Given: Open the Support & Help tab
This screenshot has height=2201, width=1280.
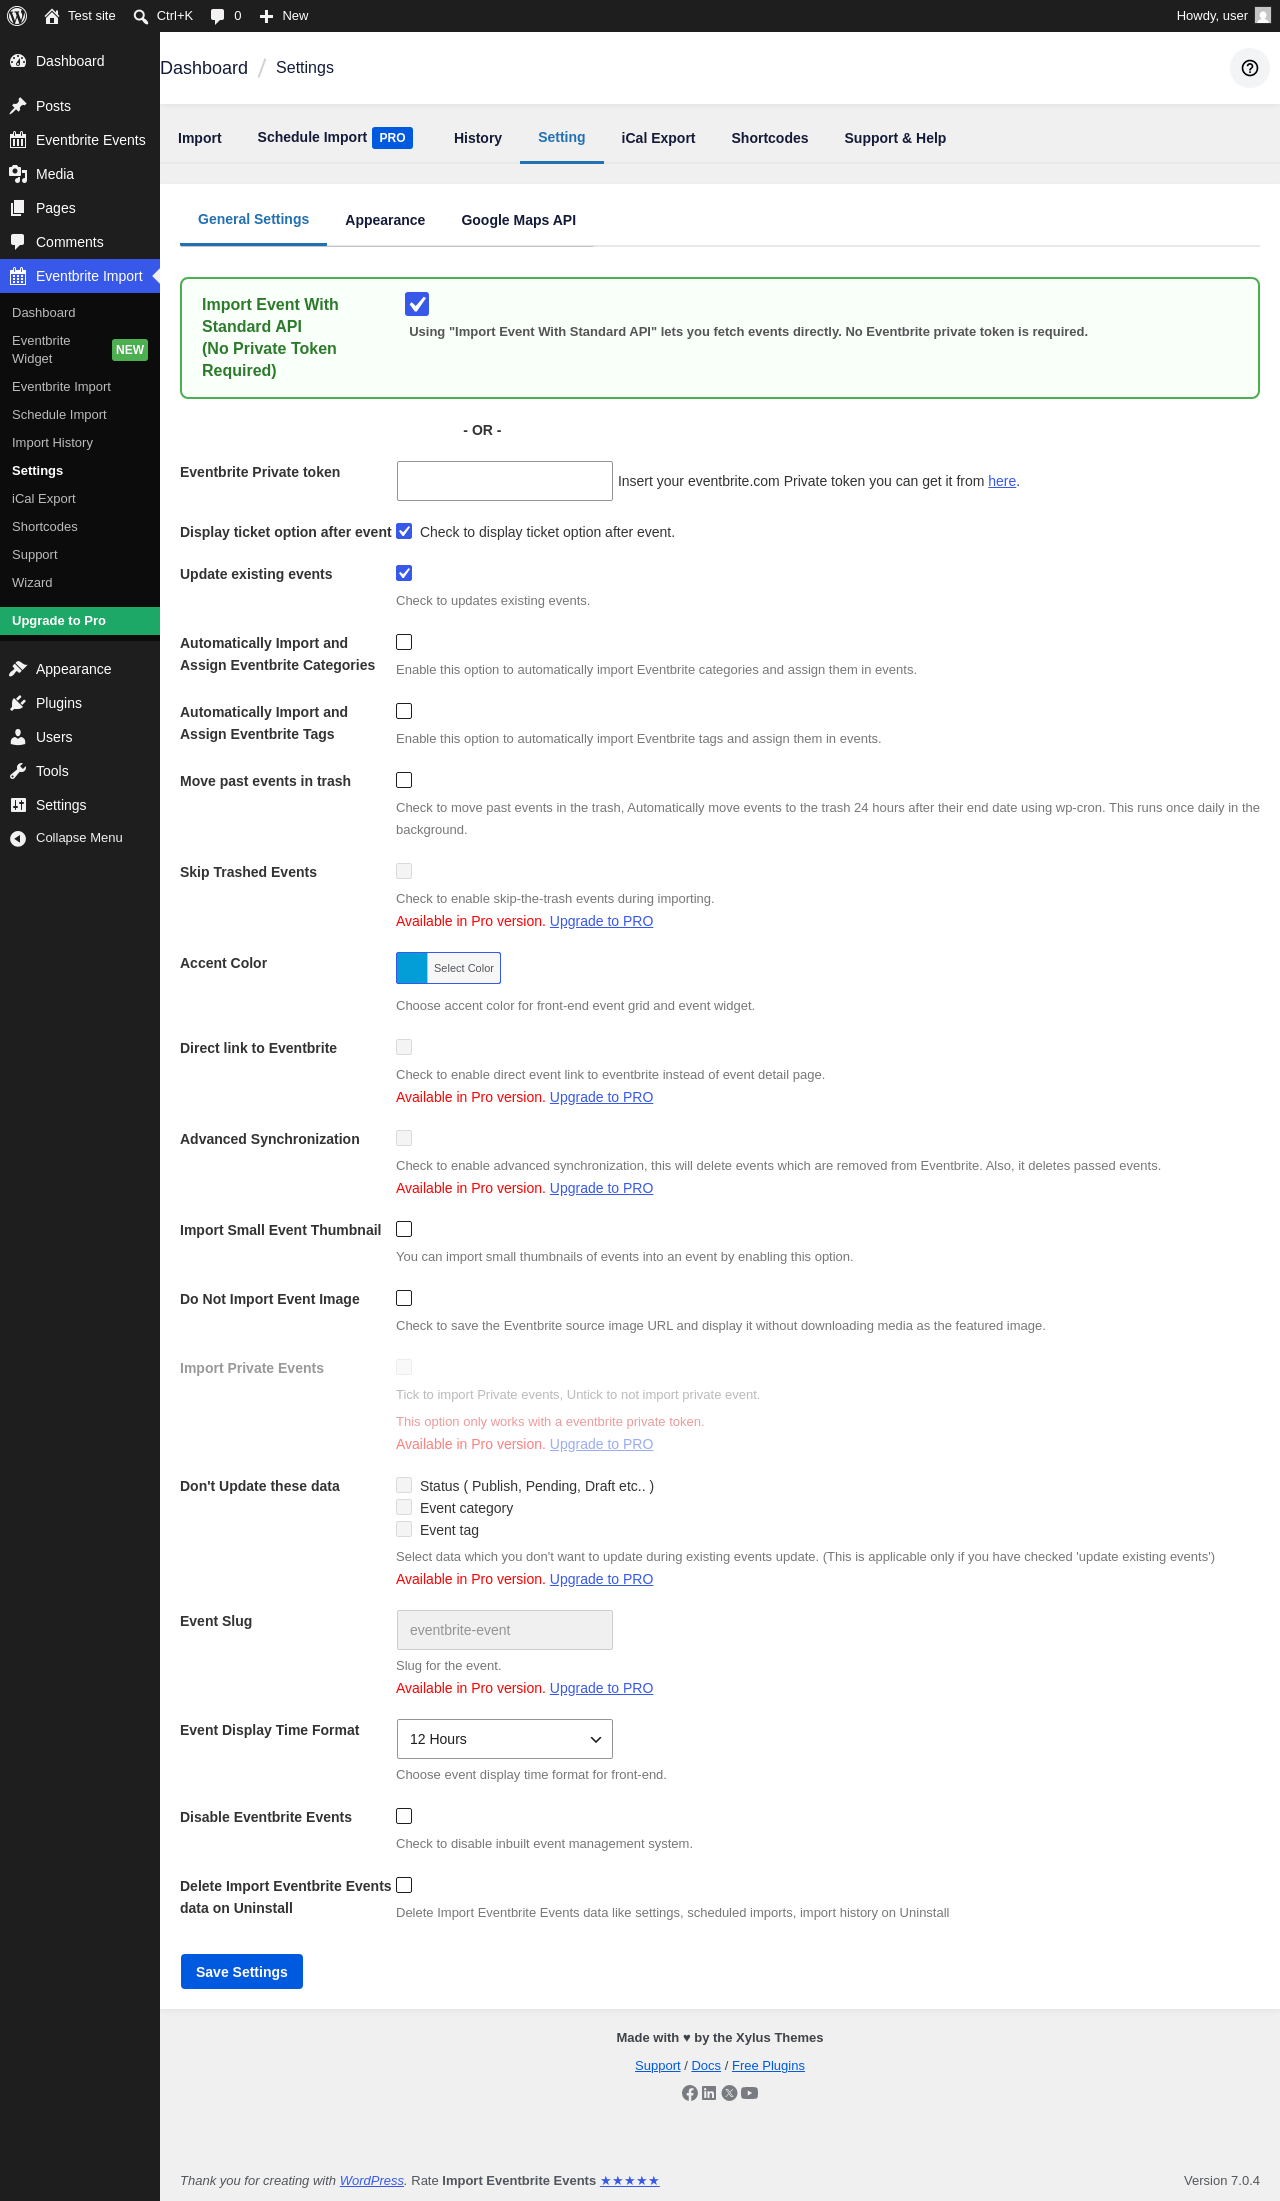Looking at the screenshot, I should [x=895, y=138].
